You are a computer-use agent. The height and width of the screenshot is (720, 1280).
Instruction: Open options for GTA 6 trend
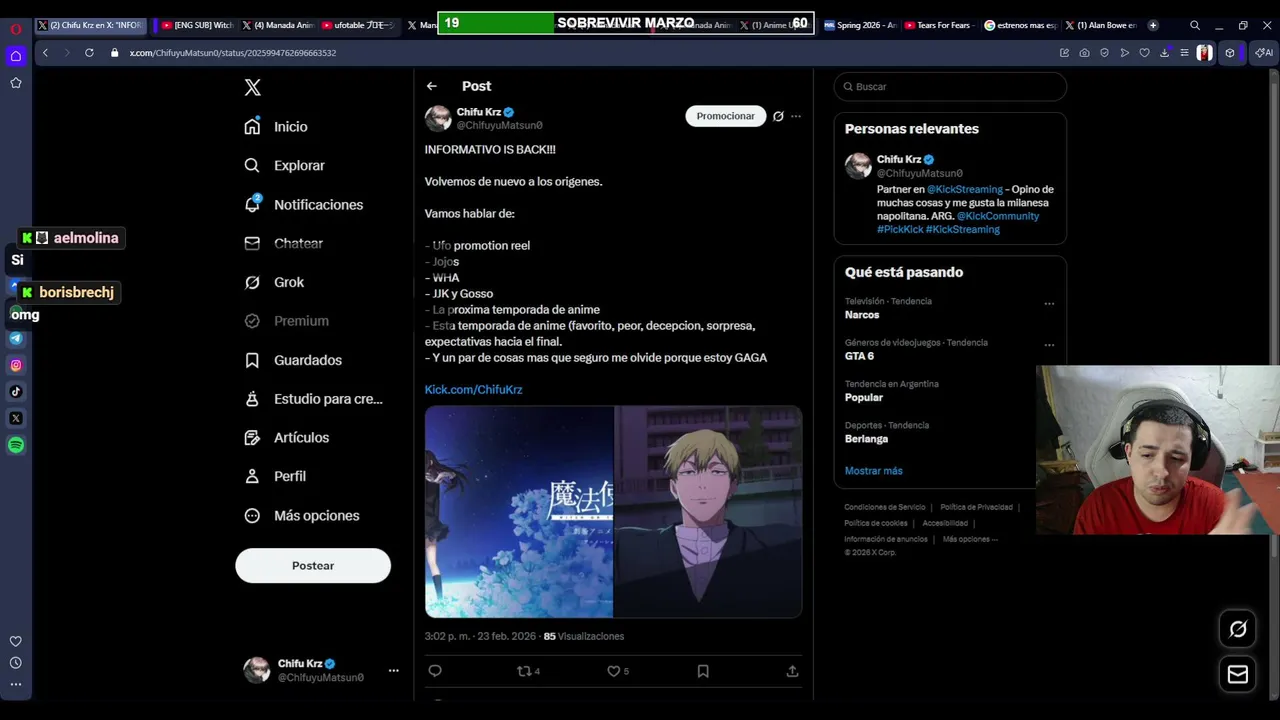[x=1049, y=345]
